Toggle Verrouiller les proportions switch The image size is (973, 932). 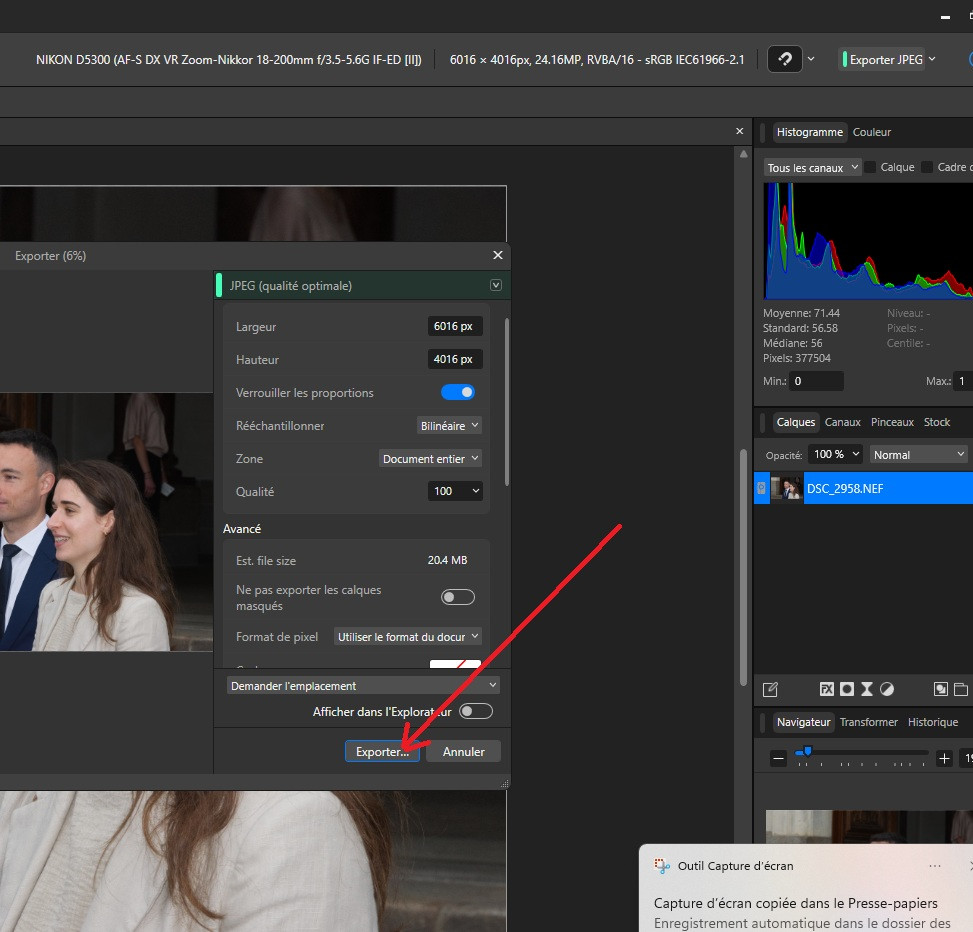[458, 392]
